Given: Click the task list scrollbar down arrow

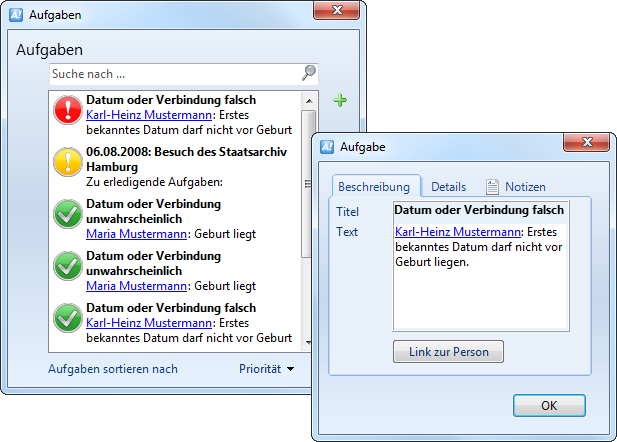Looking at the screenshot, I should pyautogui.click(x=309, y=341).
